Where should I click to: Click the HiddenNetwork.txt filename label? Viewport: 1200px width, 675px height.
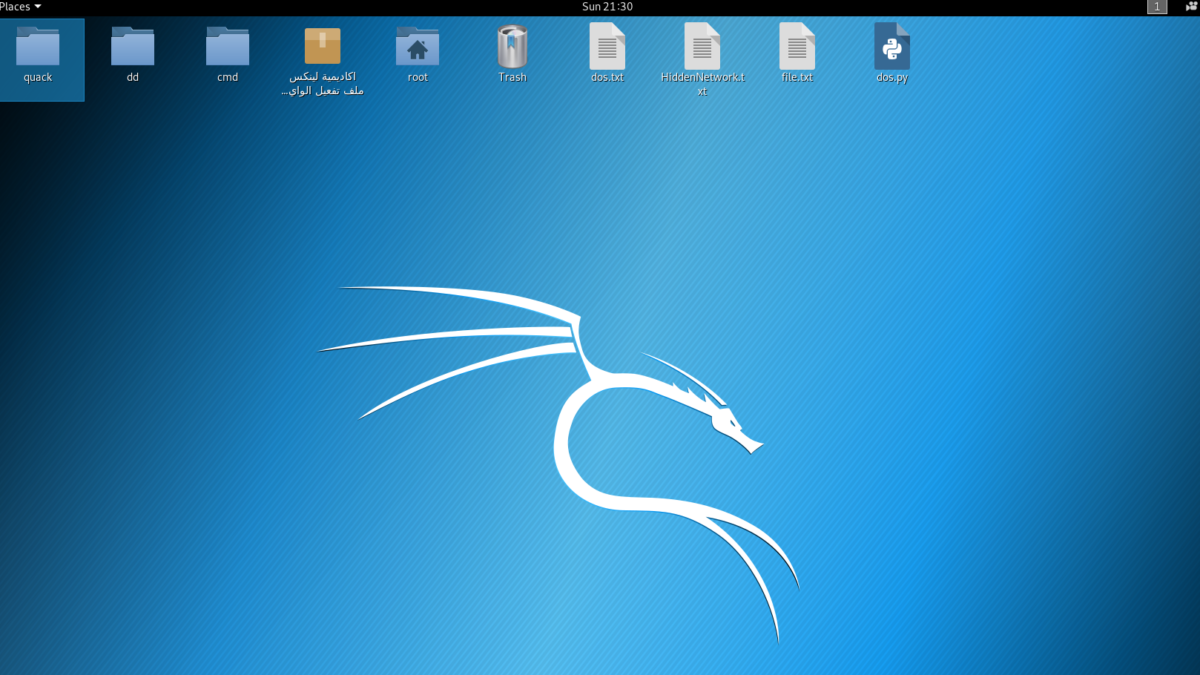(x=702, y=84)
